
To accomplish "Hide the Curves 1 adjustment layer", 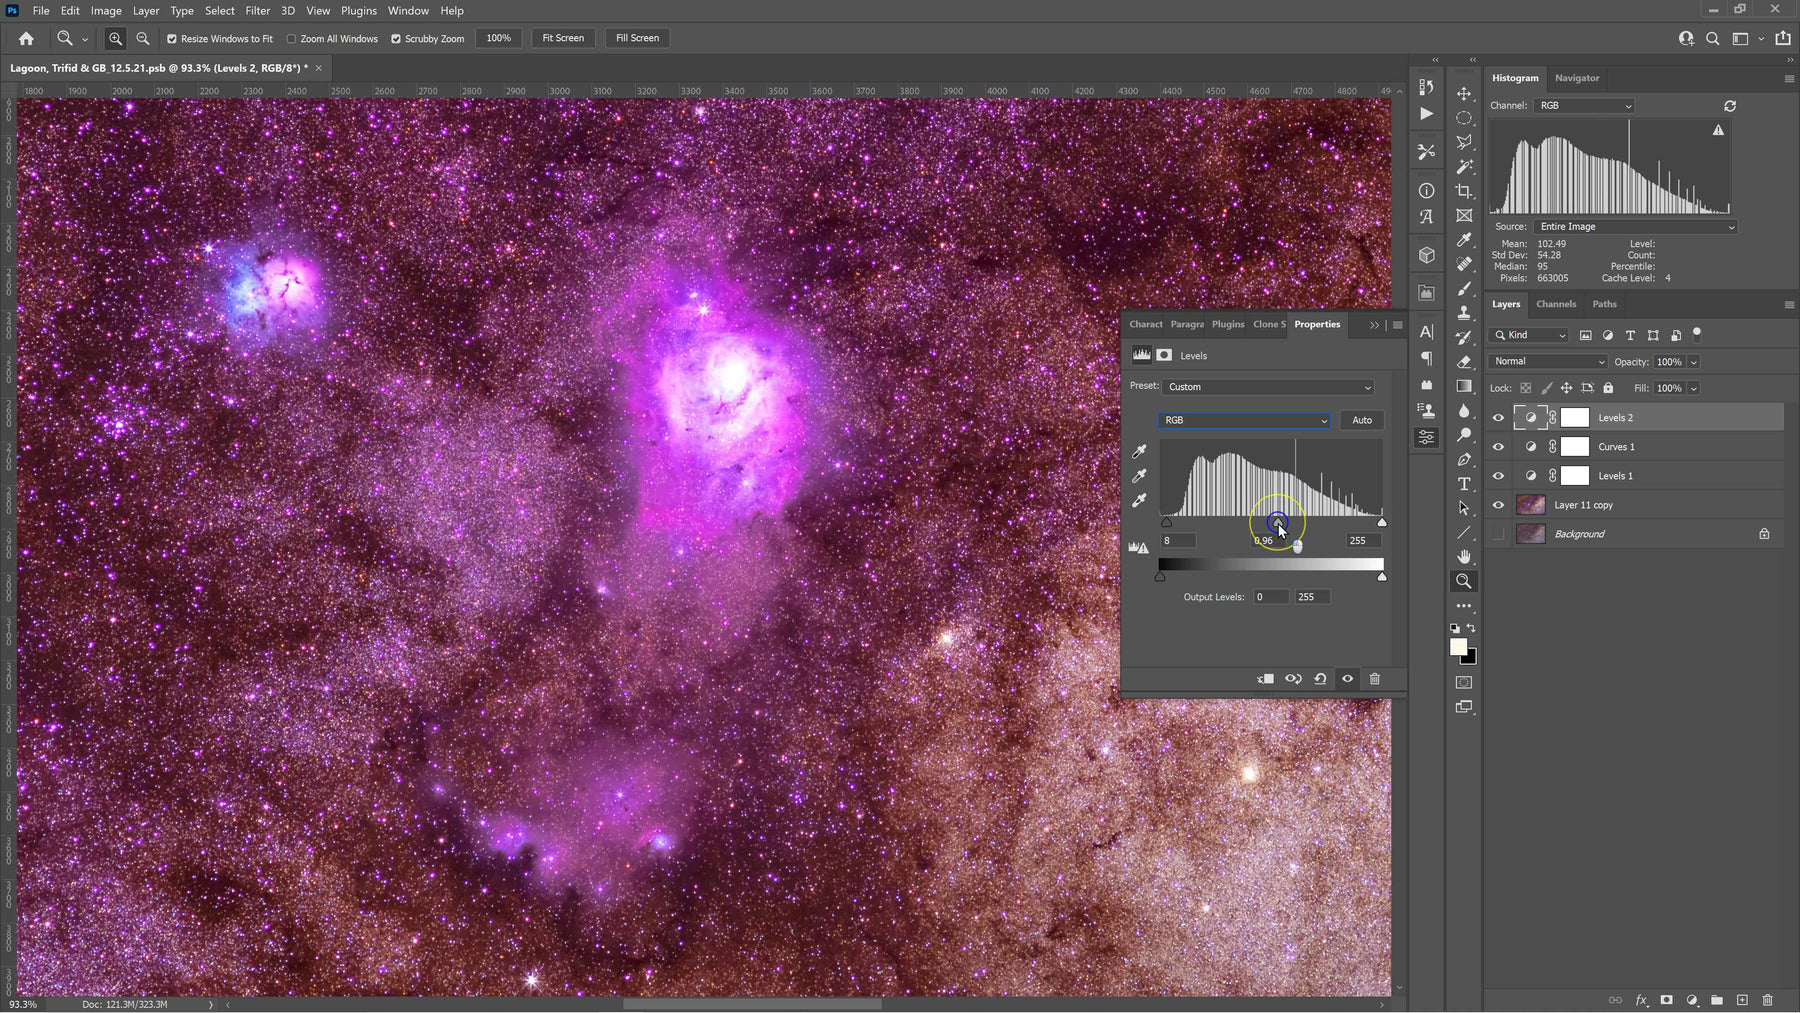I will pos(1497,446).
